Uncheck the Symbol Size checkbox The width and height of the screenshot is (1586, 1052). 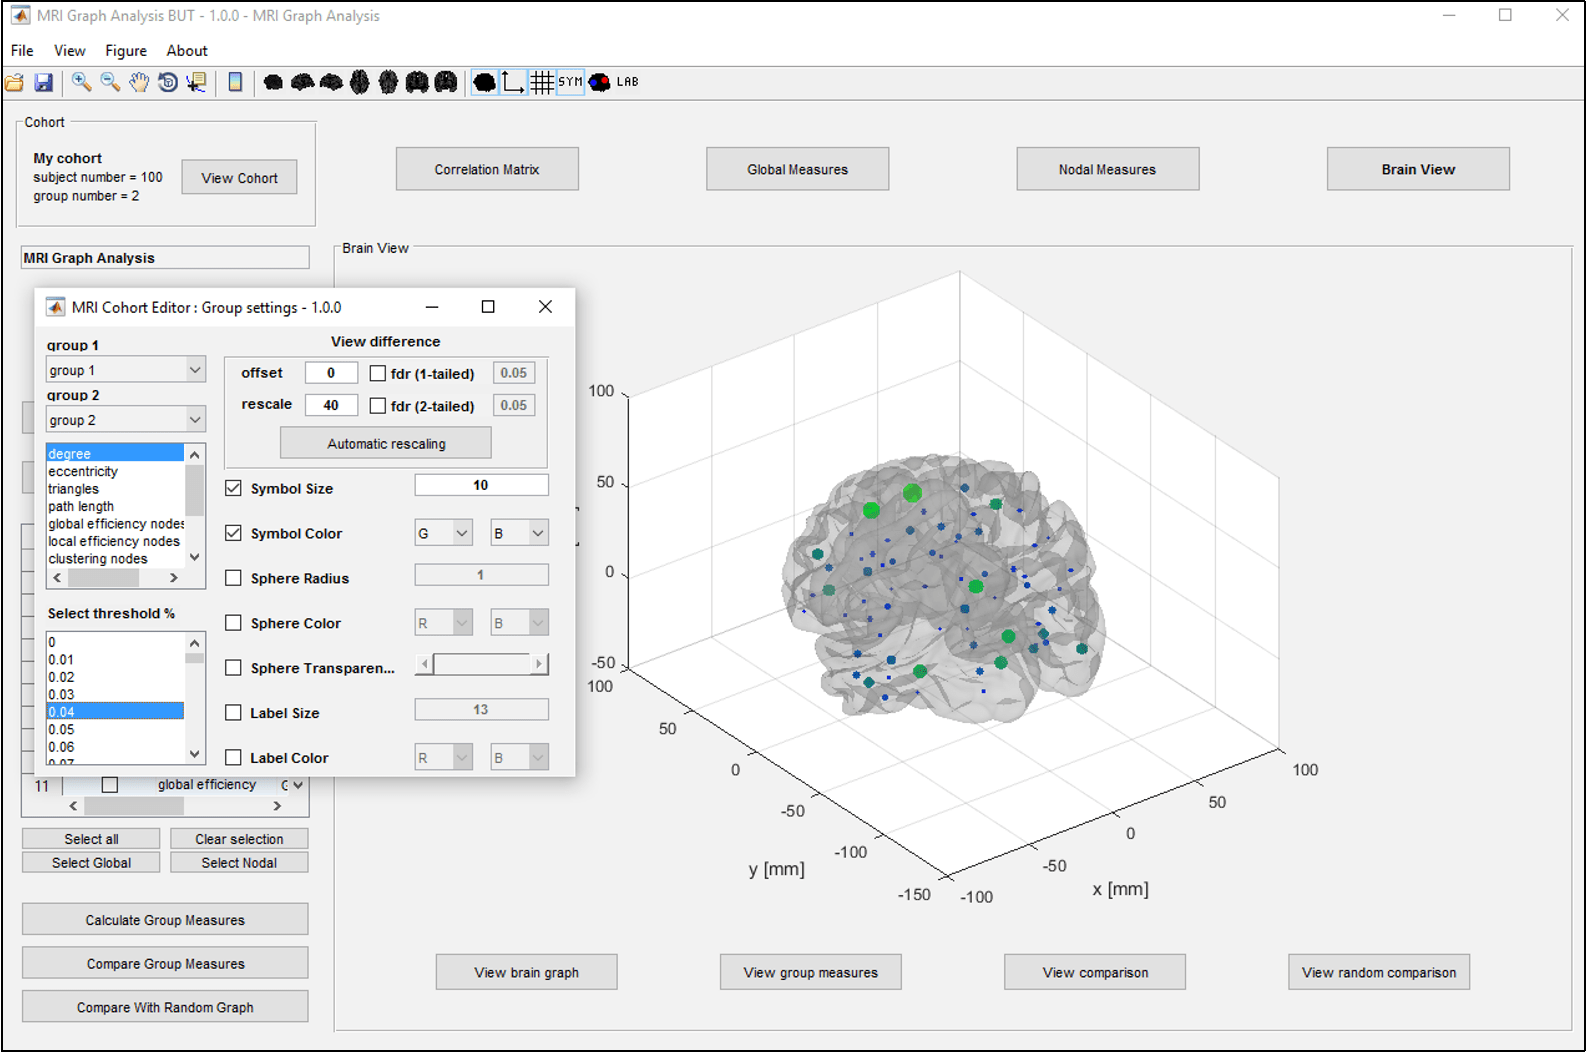[233, 488]
